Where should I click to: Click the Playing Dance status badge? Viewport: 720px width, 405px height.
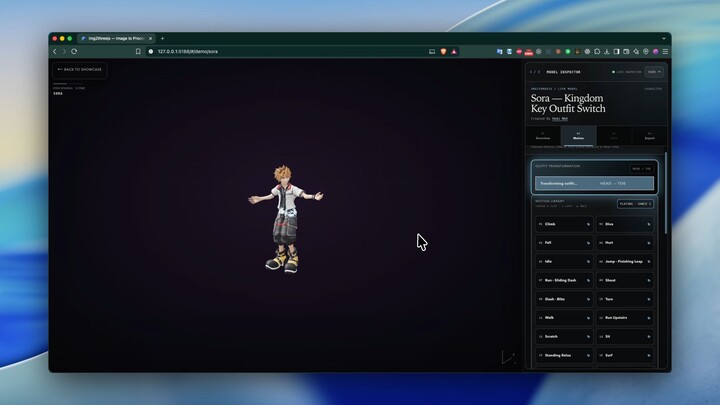[635, 204]
